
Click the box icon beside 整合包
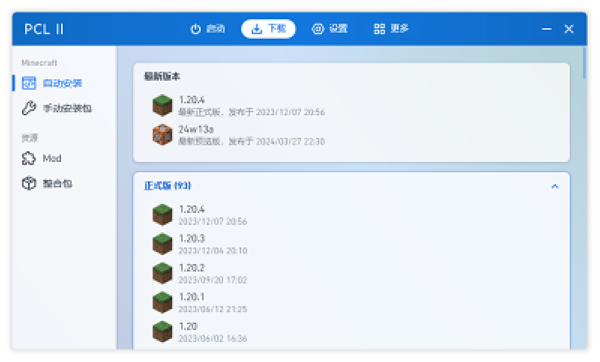[x=29, y=184]
